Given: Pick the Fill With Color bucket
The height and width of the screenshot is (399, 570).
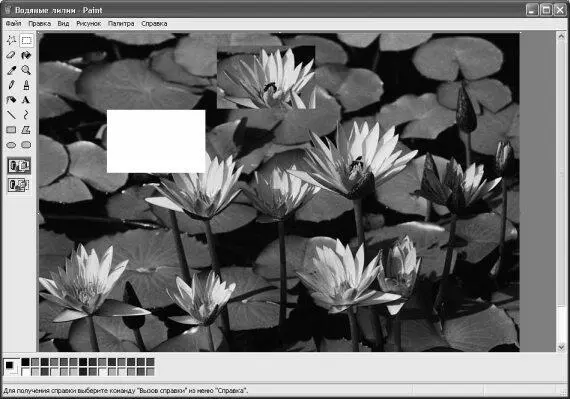Looking at the screenshot, I should (26, 55).
